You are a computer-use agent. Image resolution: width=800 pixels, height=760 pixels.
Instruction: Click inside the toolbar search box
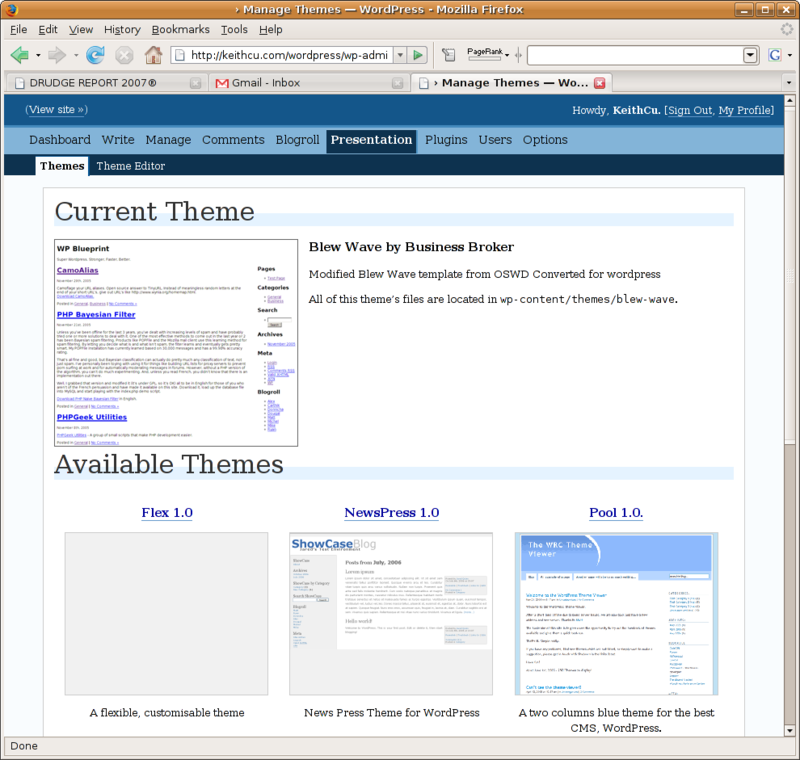[635, 55]
